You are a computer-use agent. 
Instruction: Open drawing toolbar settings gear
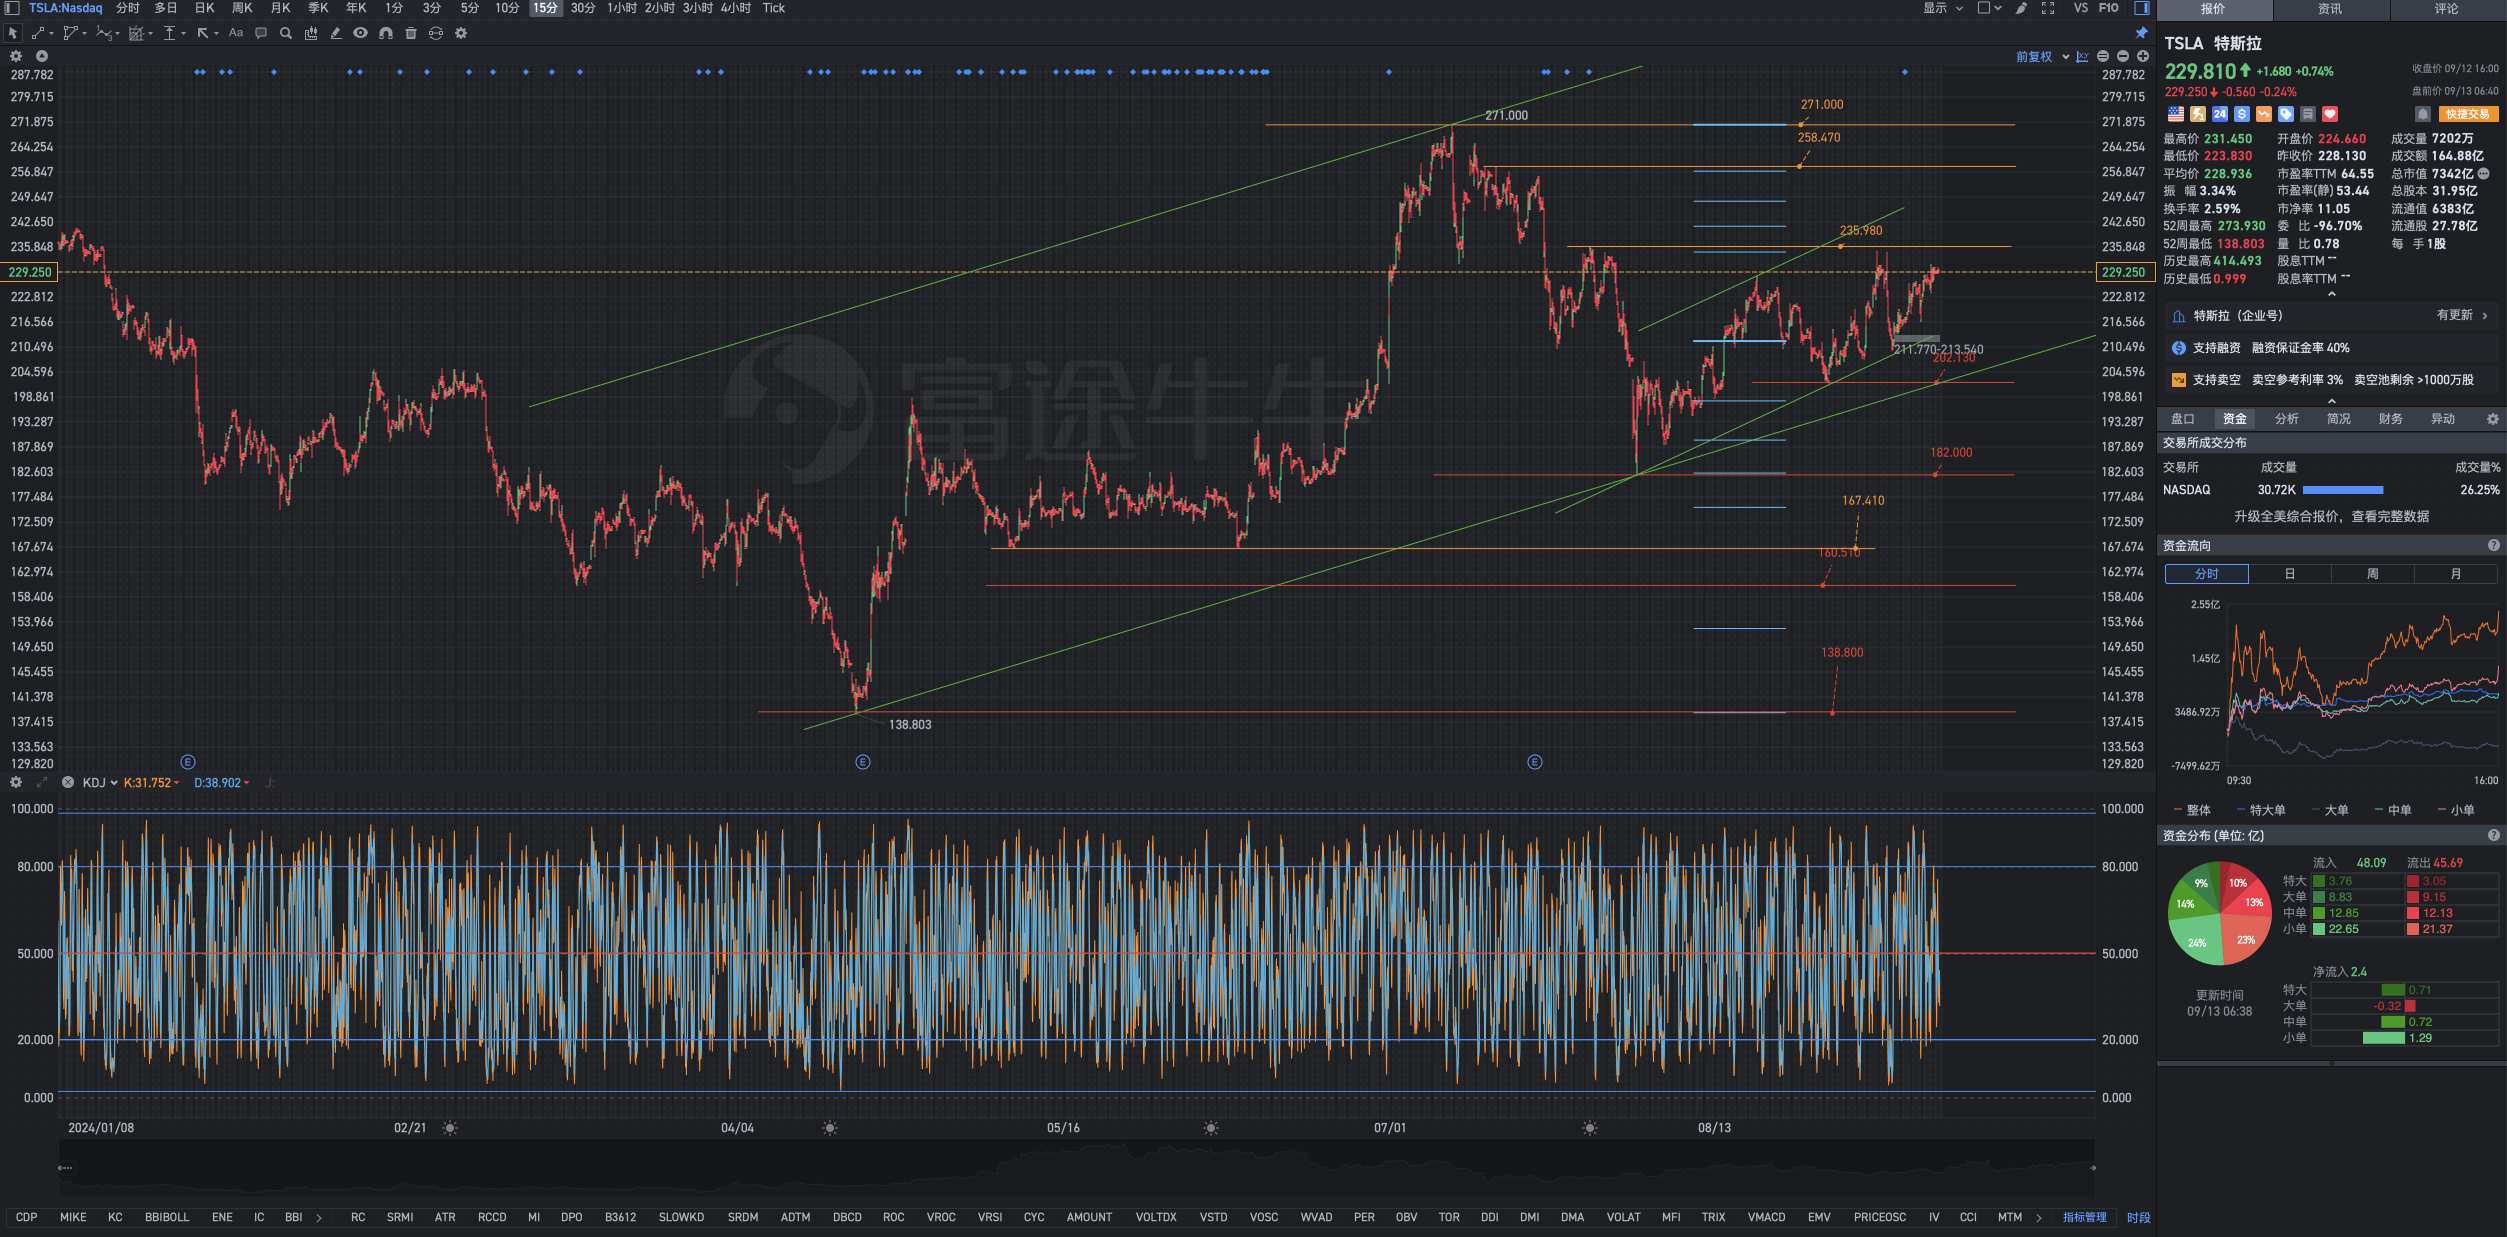[x=461, y=33]
